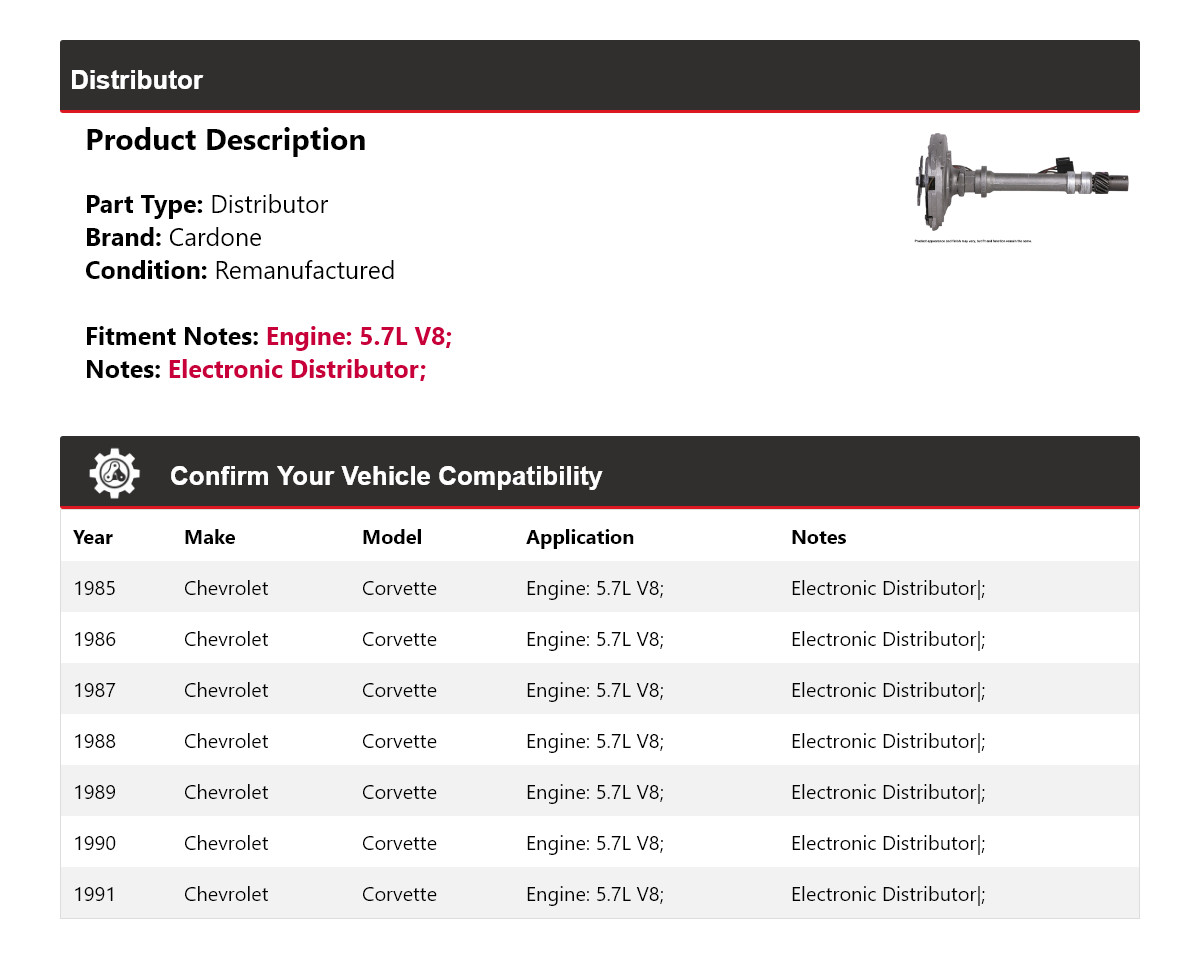Screen dimensions: 1200x959
Task: Click Corvette in the 1987 row
Action: (x=399, y=690)
